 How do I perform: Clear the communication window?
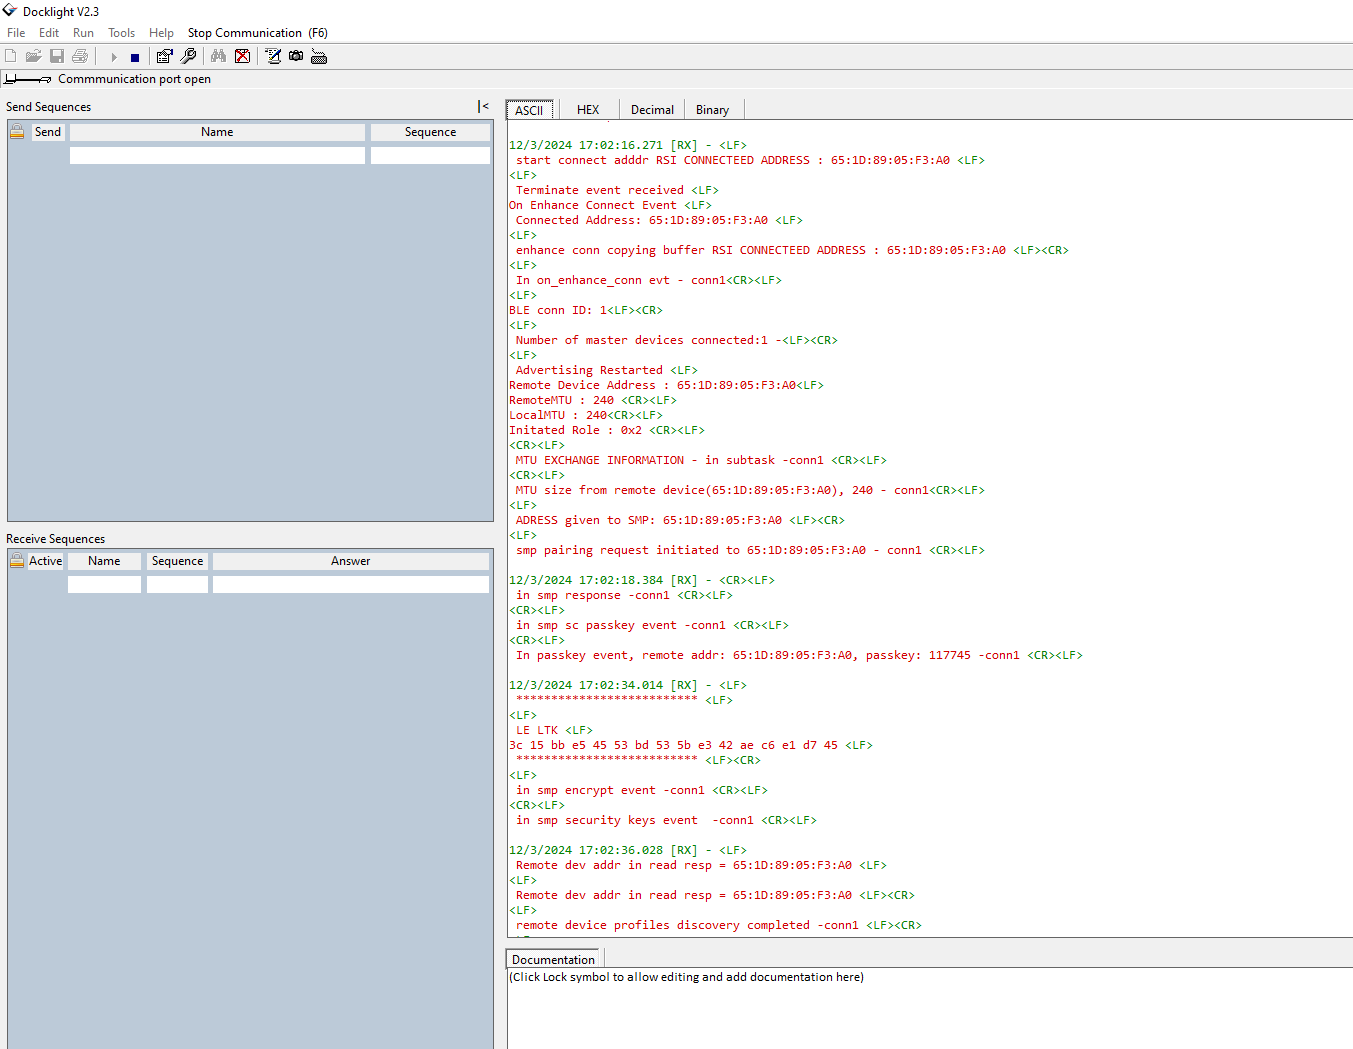click(x=242, y=55)
